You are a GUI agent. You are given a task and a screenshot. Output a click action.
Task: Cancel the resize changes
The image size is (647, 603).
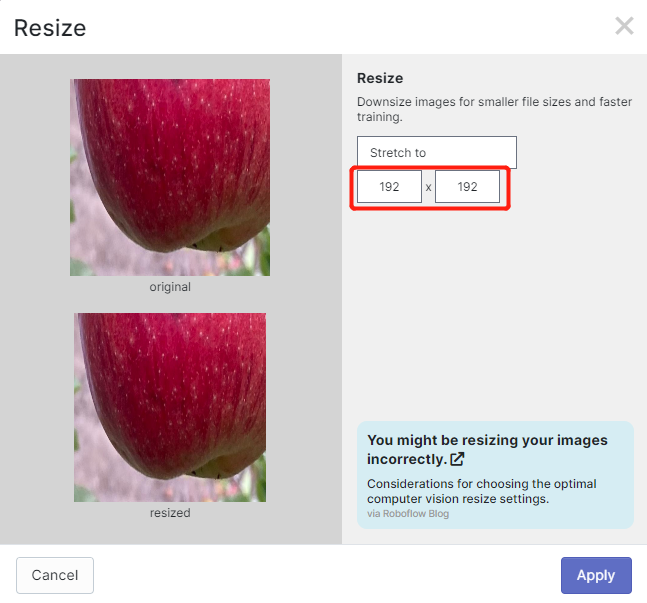55,575
